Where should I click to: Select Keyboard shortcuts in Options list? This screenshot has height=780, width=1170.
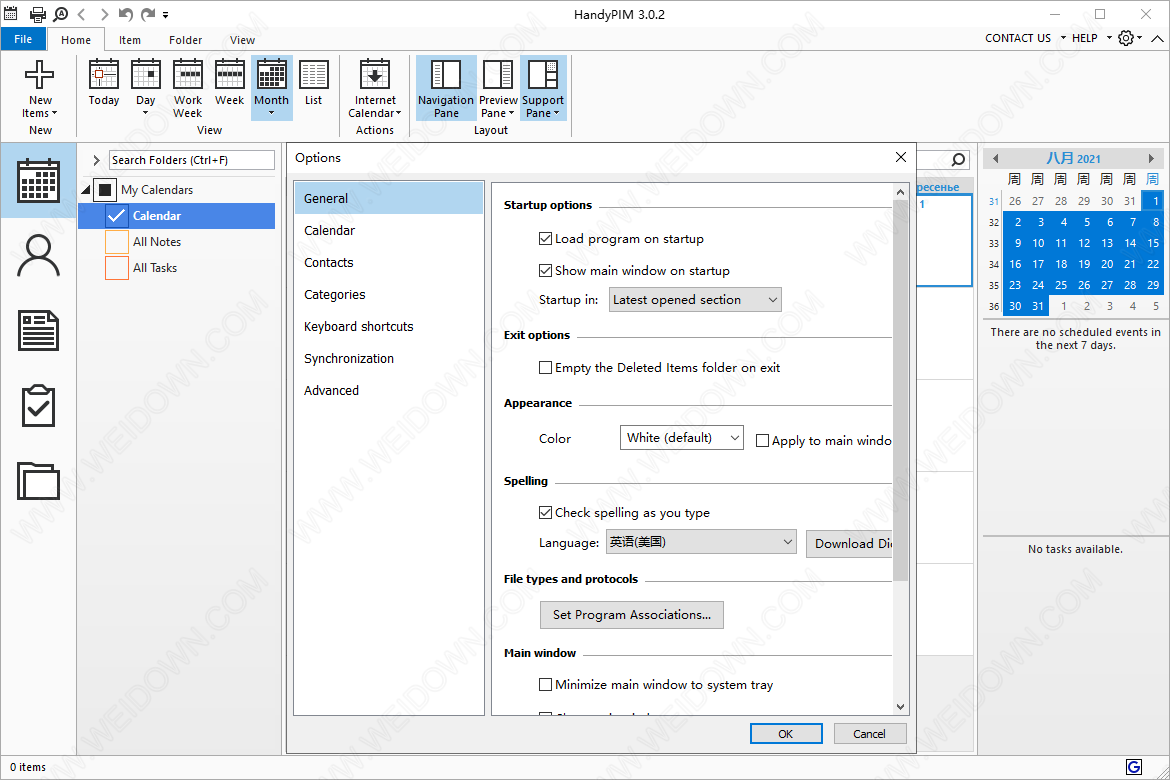pos(389,326)
